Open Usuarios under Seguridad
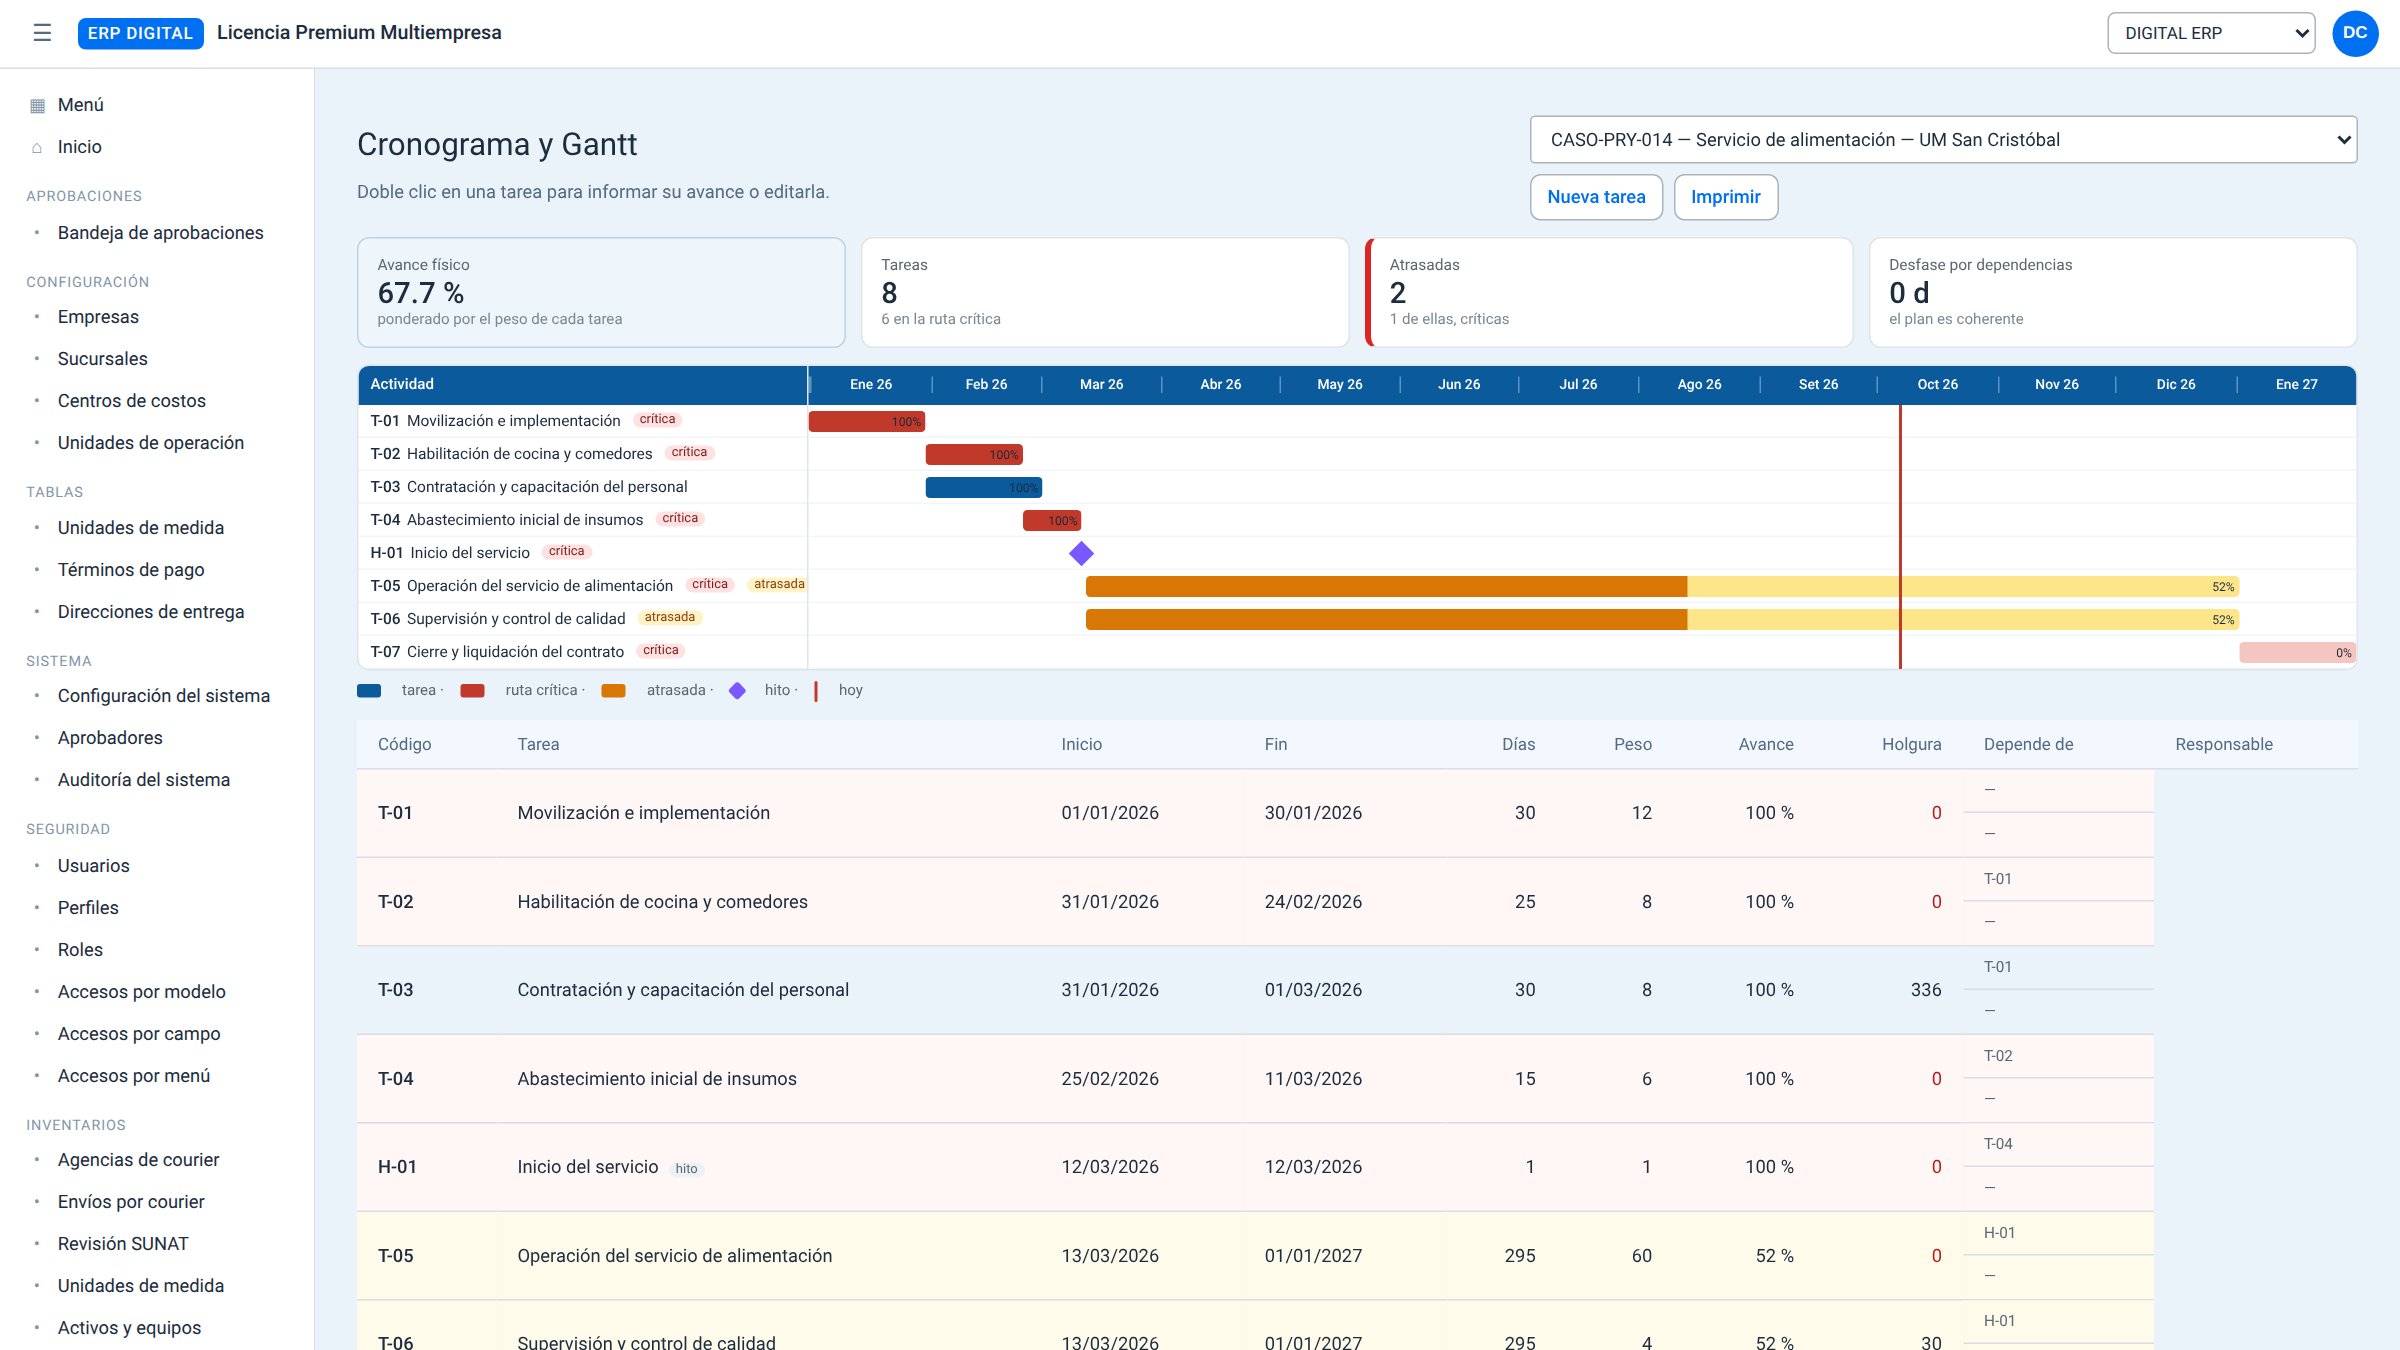 tap(93, 866)
